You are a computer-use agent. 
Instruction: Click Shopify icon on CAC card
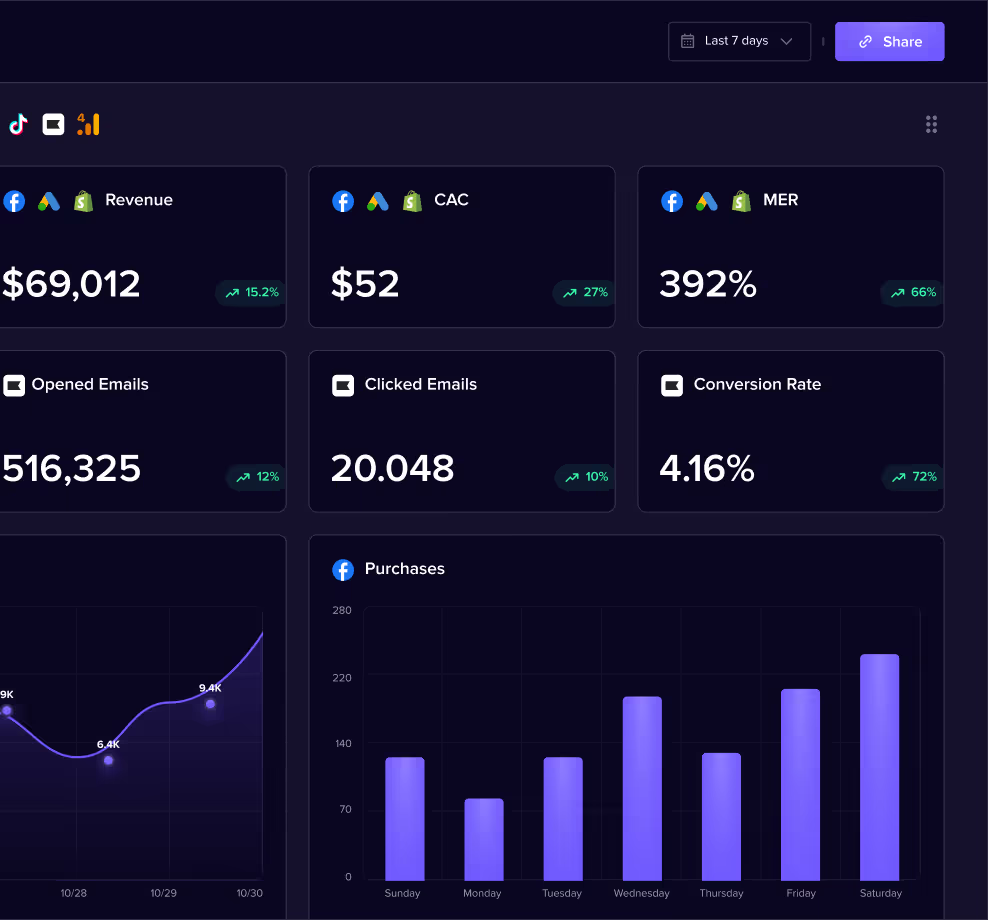(x=412, y=201)
